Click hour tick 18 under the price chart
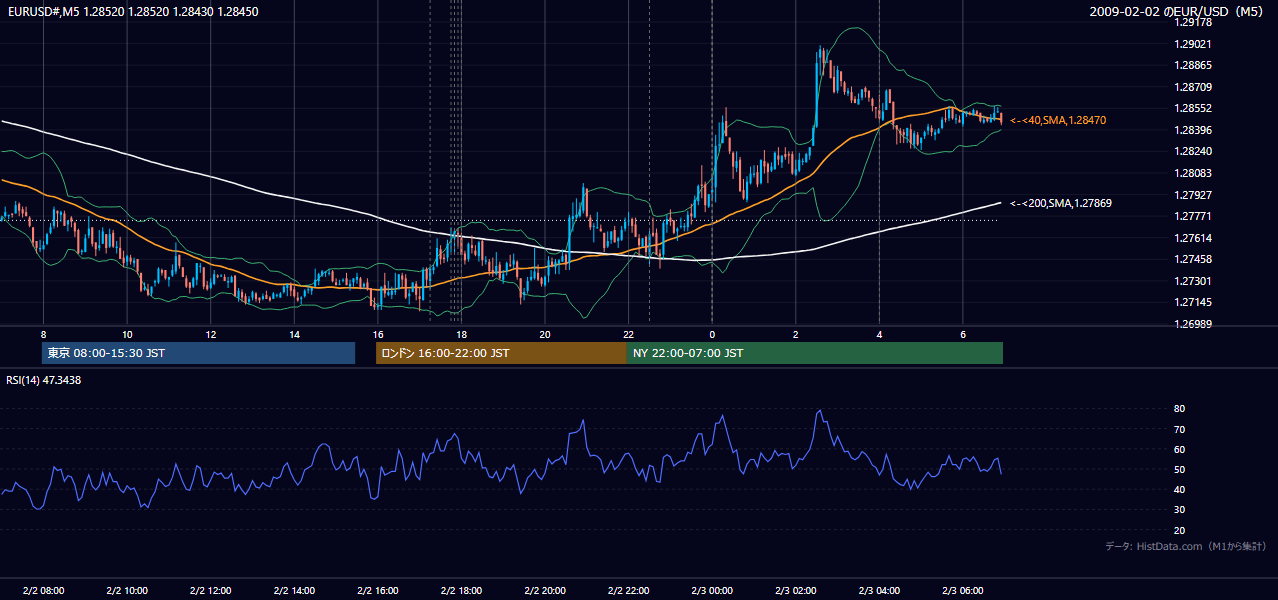Image resolution: width=1278 pixels, height=600 pixels. click(x=461, y=334)
